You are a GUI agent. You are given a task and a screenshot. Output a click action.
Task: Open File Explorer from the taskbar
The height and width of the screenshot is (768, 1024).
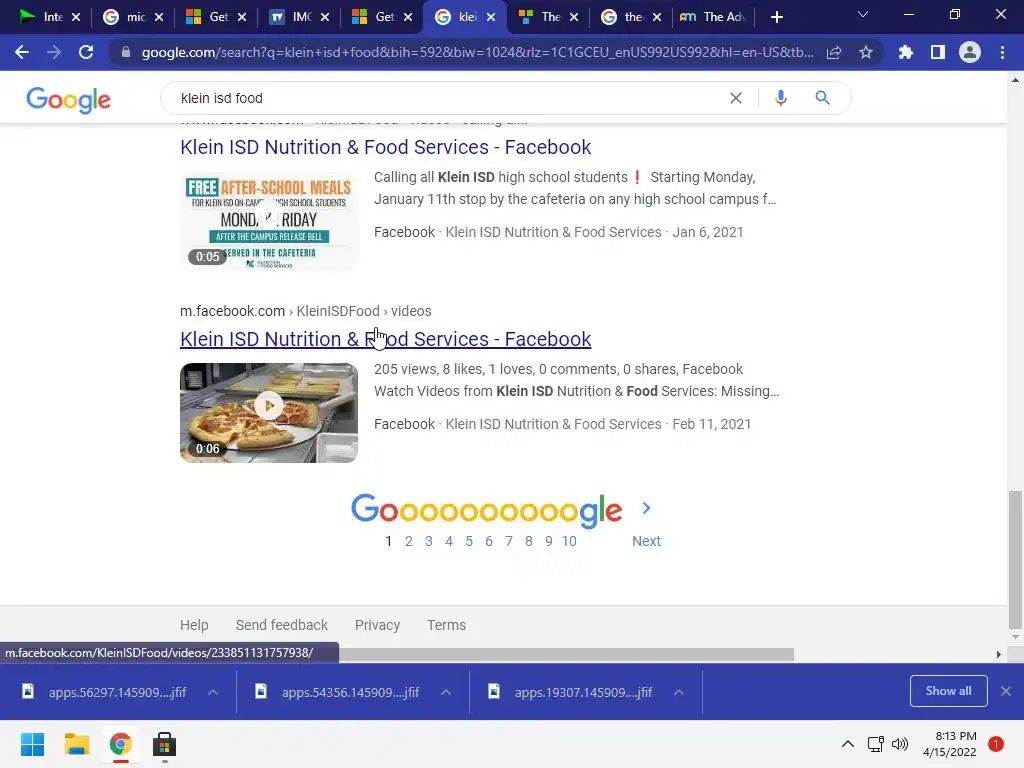76,744
